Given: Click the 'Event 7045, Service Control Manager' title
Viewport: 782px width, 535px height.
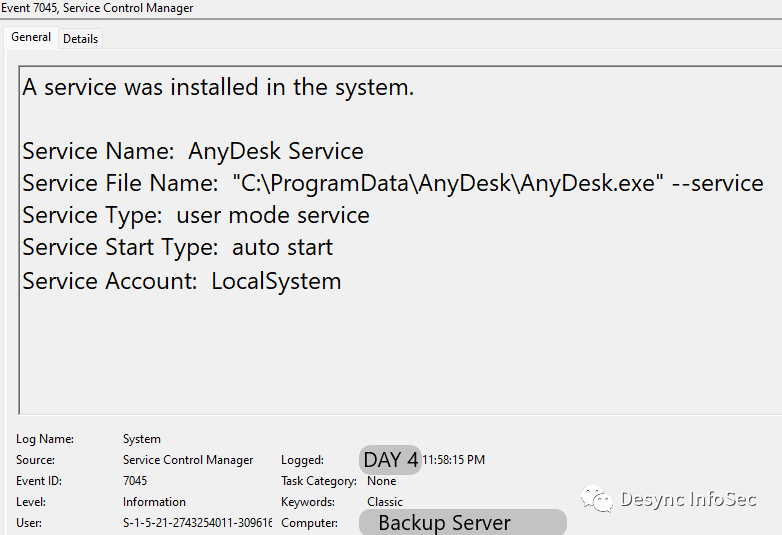Looking at the screenshot, I should [x=97, y=8].
